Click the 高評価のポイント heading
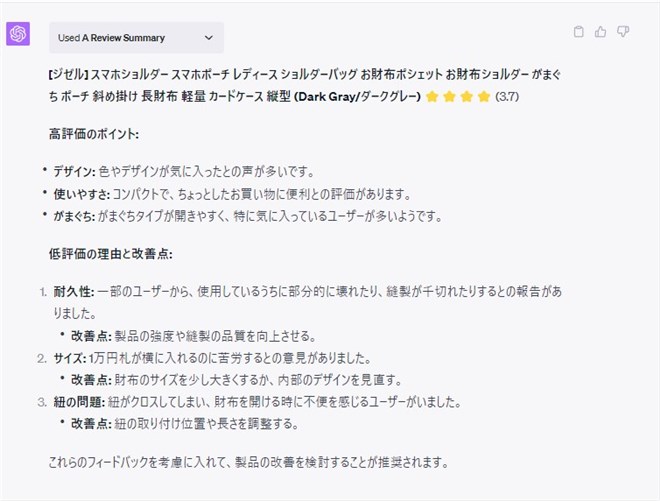Image resolution: width=660 pixels, height=501 pixels. coord(93,134)
